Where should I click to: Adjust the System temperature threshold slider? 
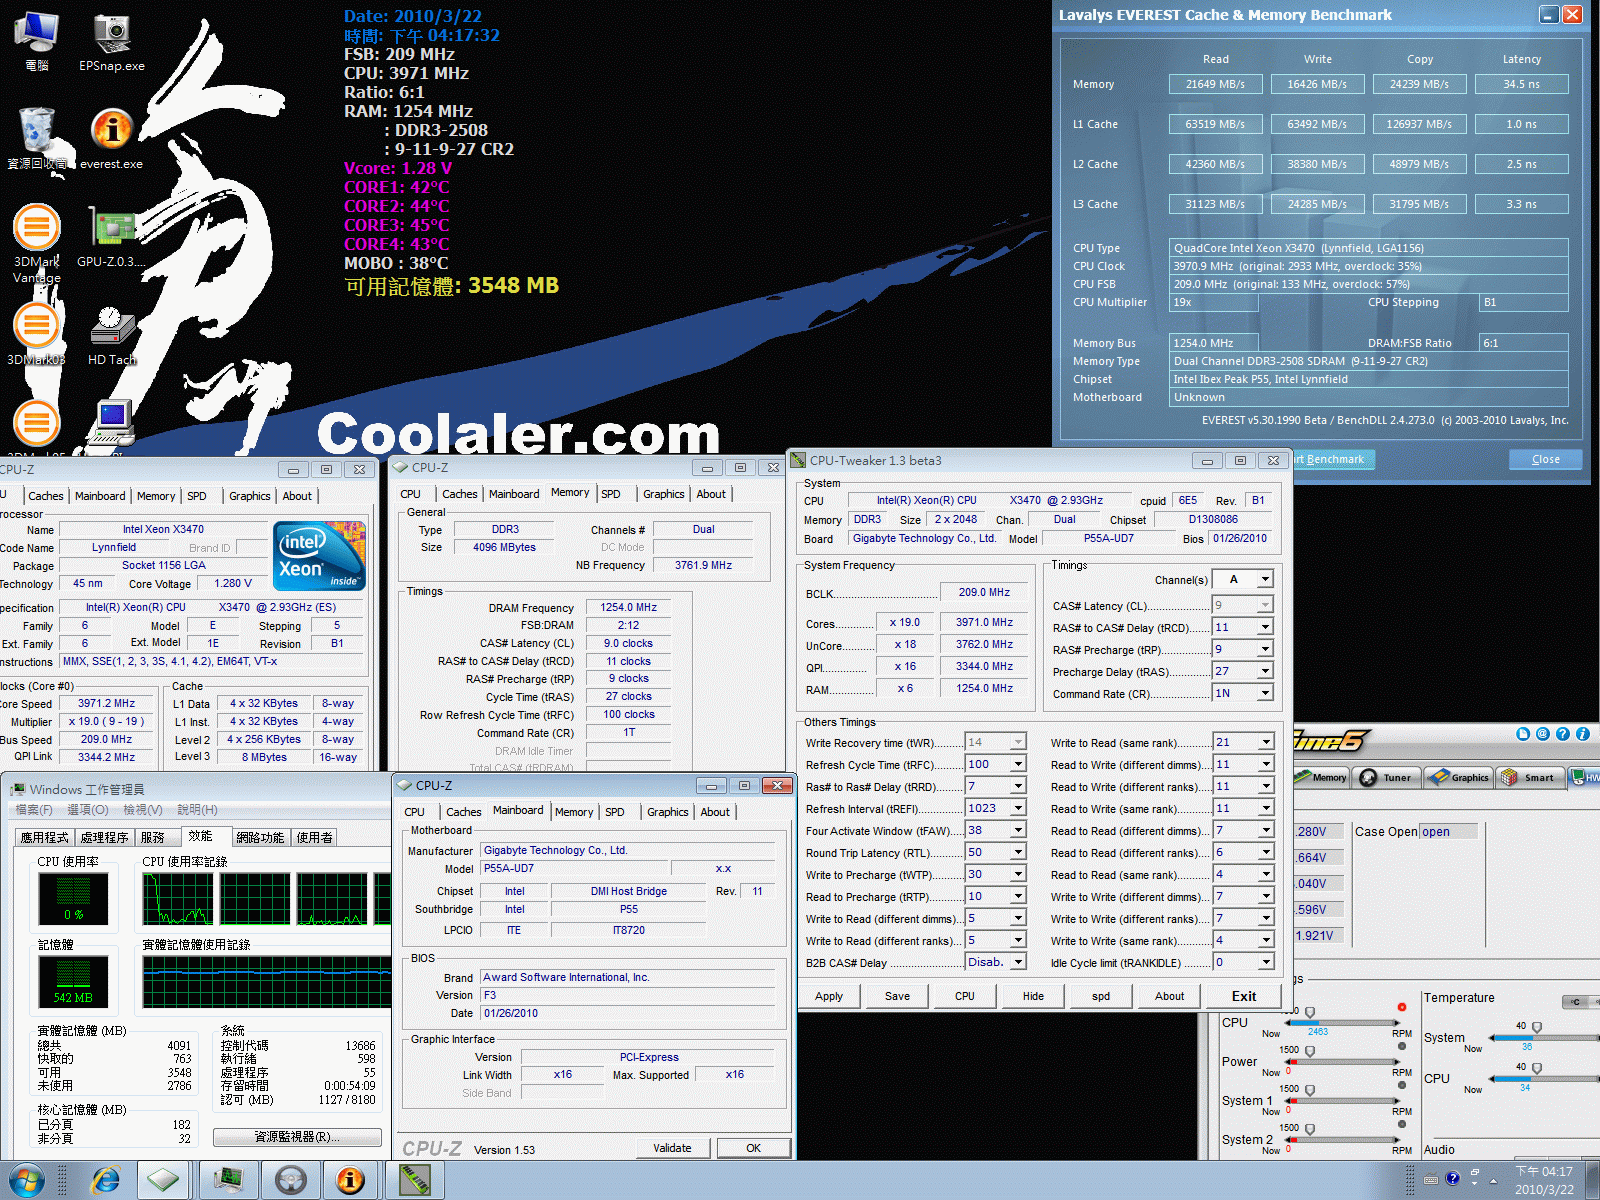[1537, 1028]
